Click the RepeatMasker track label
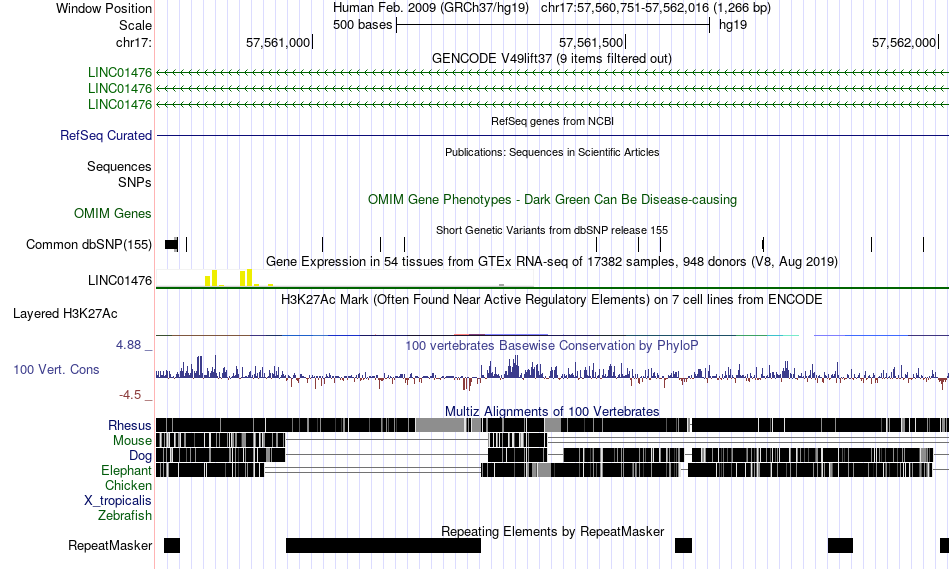 coord(110,545)
